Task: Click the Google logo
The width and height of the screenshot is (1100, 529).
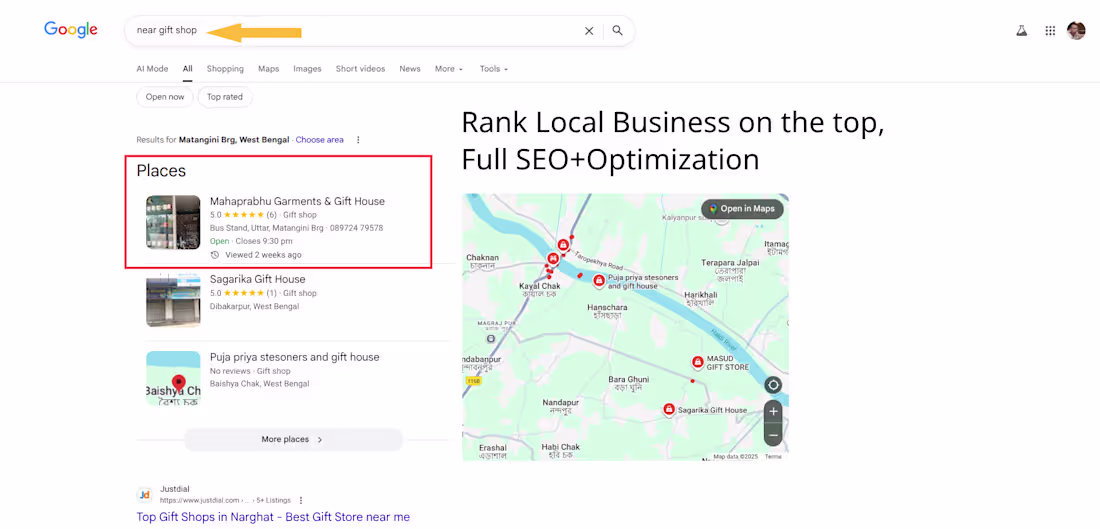Action: click(x=71, y=29)
